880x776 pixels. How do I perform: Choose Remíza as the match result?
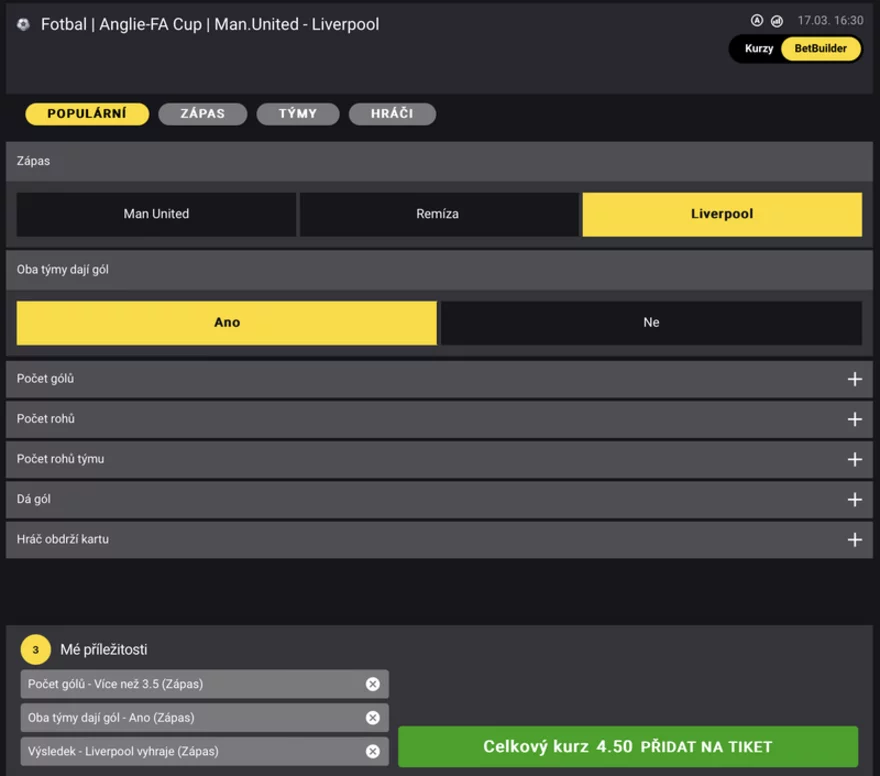(438, 214)
